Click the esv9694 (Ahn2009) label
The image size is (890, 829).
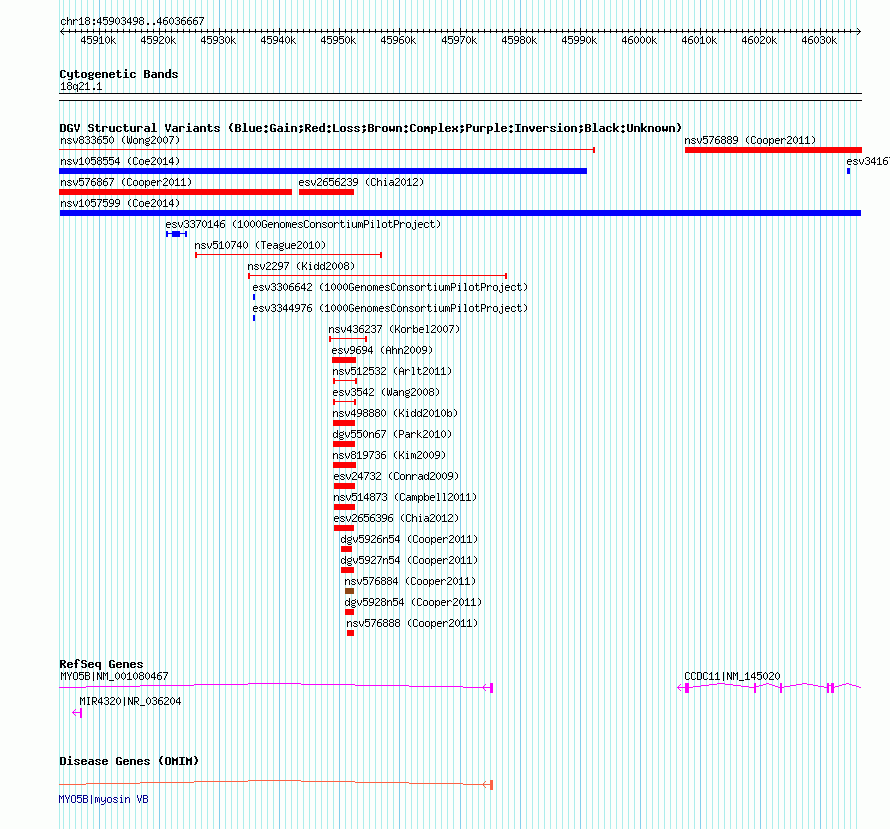(383, 350)
